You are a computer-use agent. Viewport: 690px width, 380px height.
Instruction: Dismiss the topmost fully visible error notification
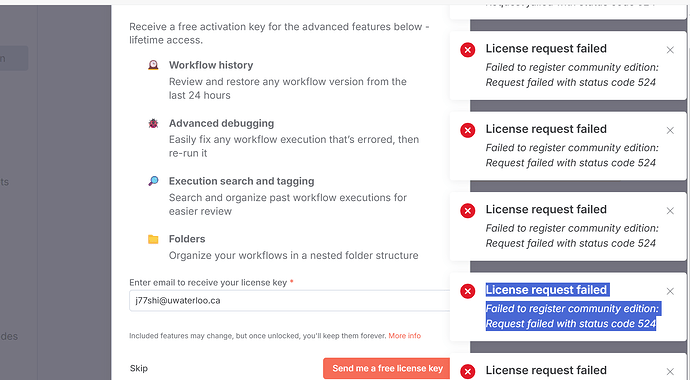pos(670,50)
